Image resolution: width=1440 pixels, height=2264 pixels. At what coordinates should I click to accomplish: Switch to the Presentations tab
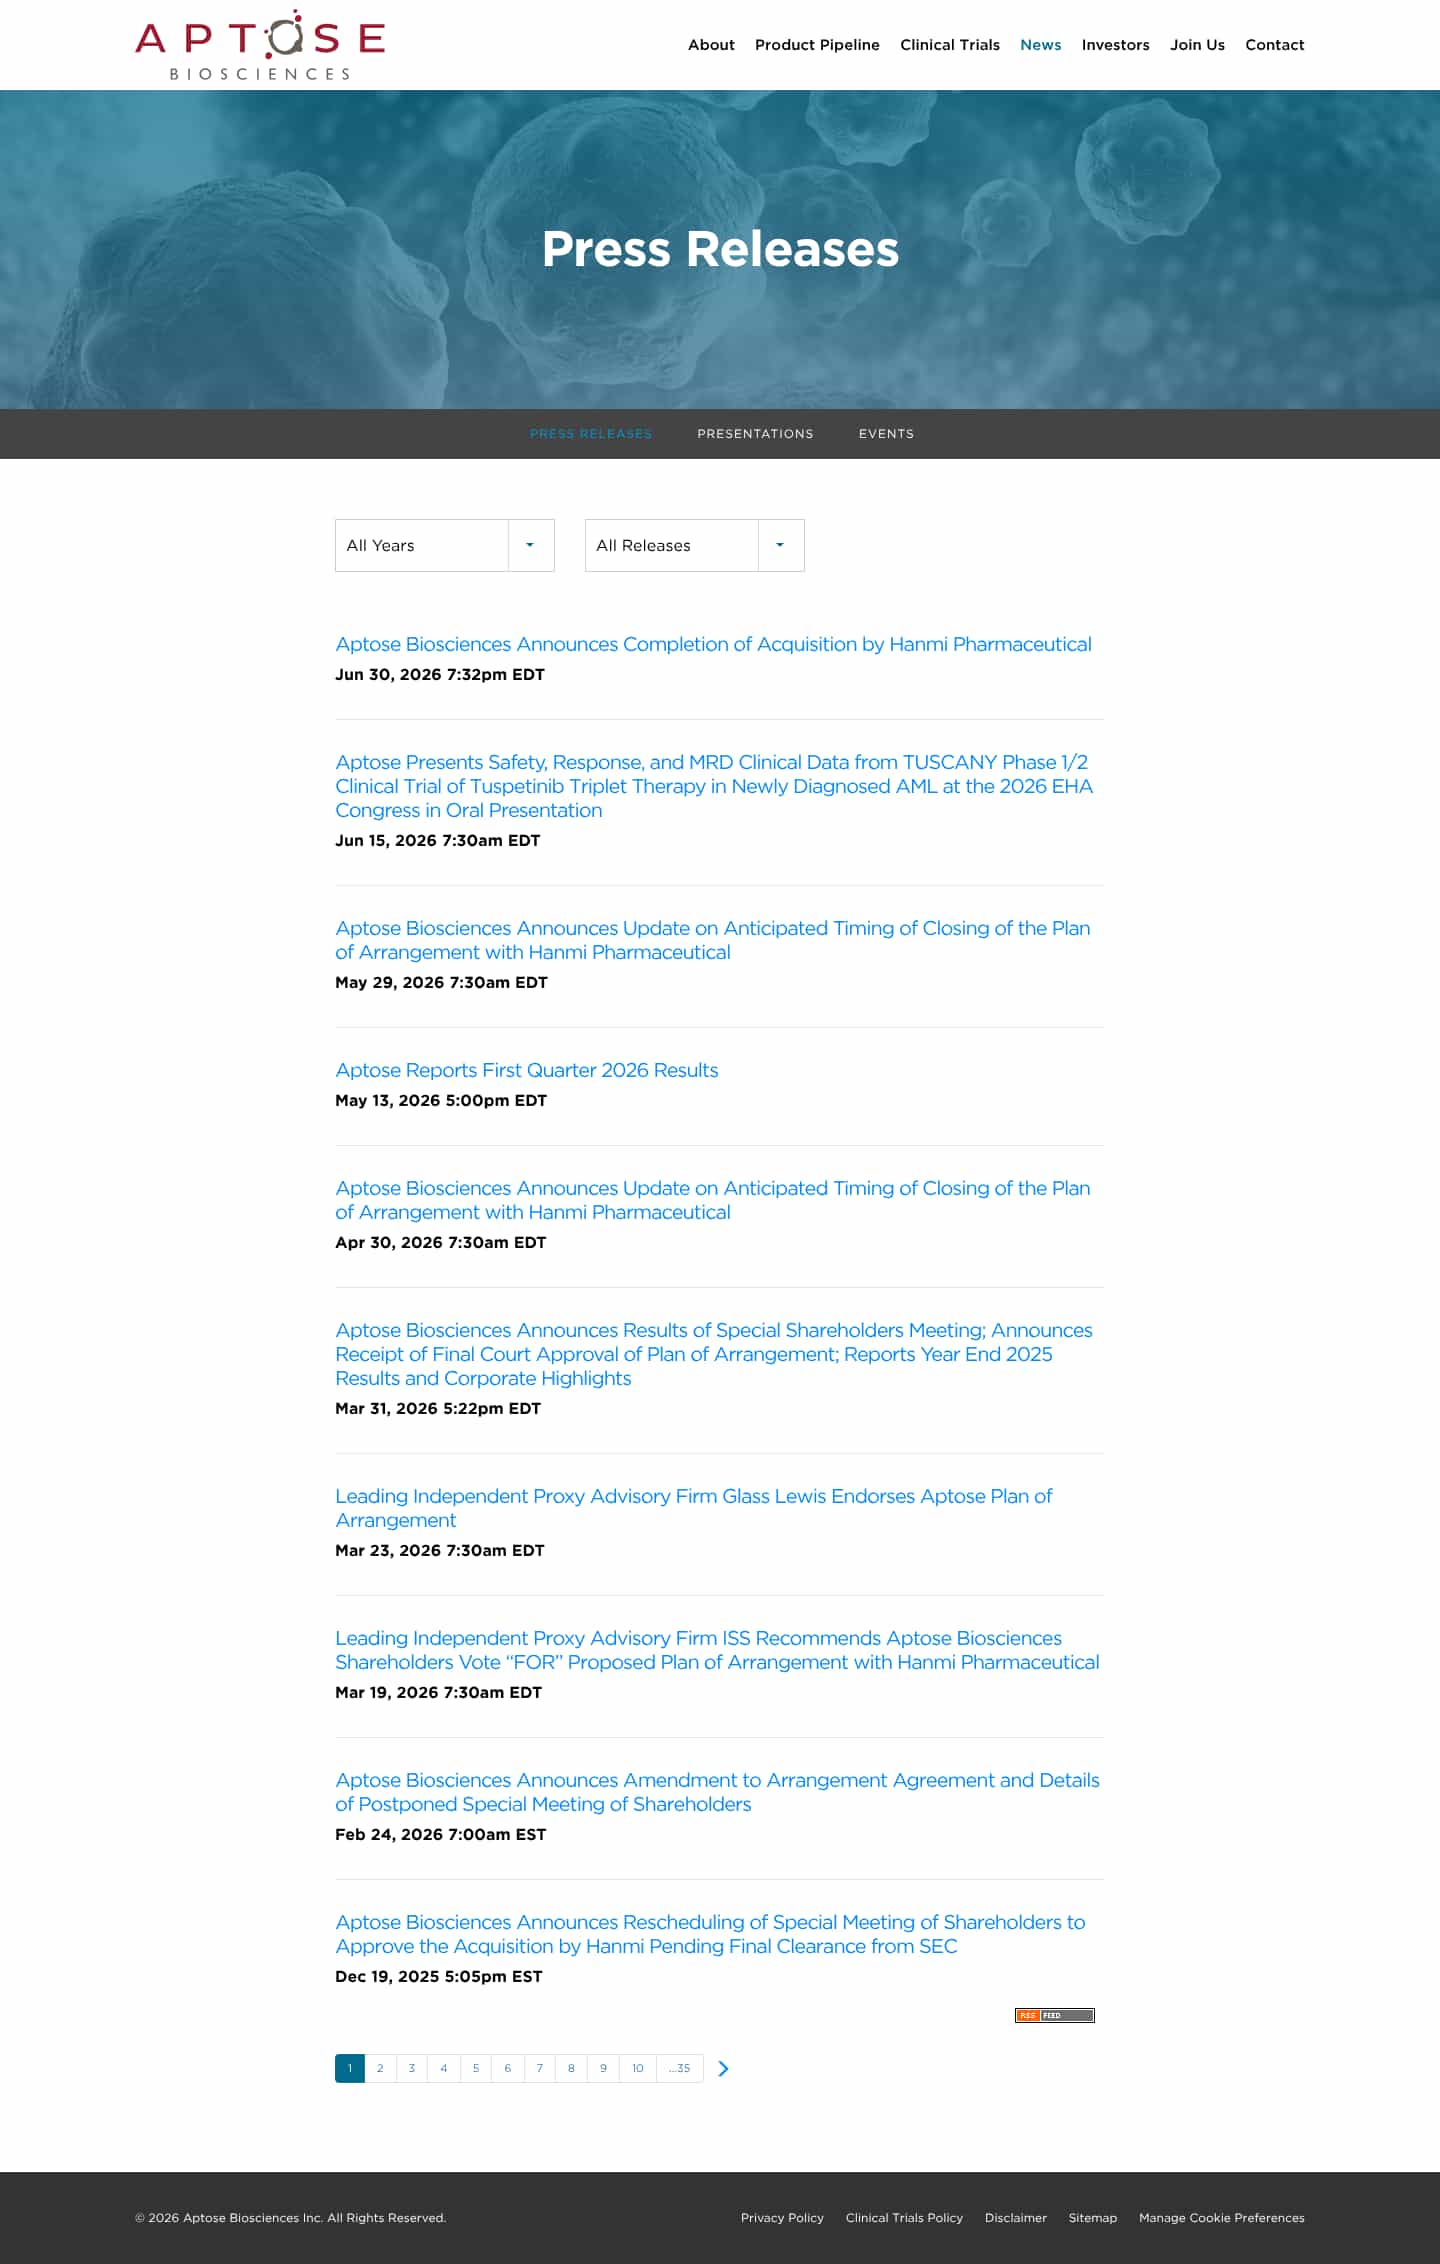click(755, 434)
